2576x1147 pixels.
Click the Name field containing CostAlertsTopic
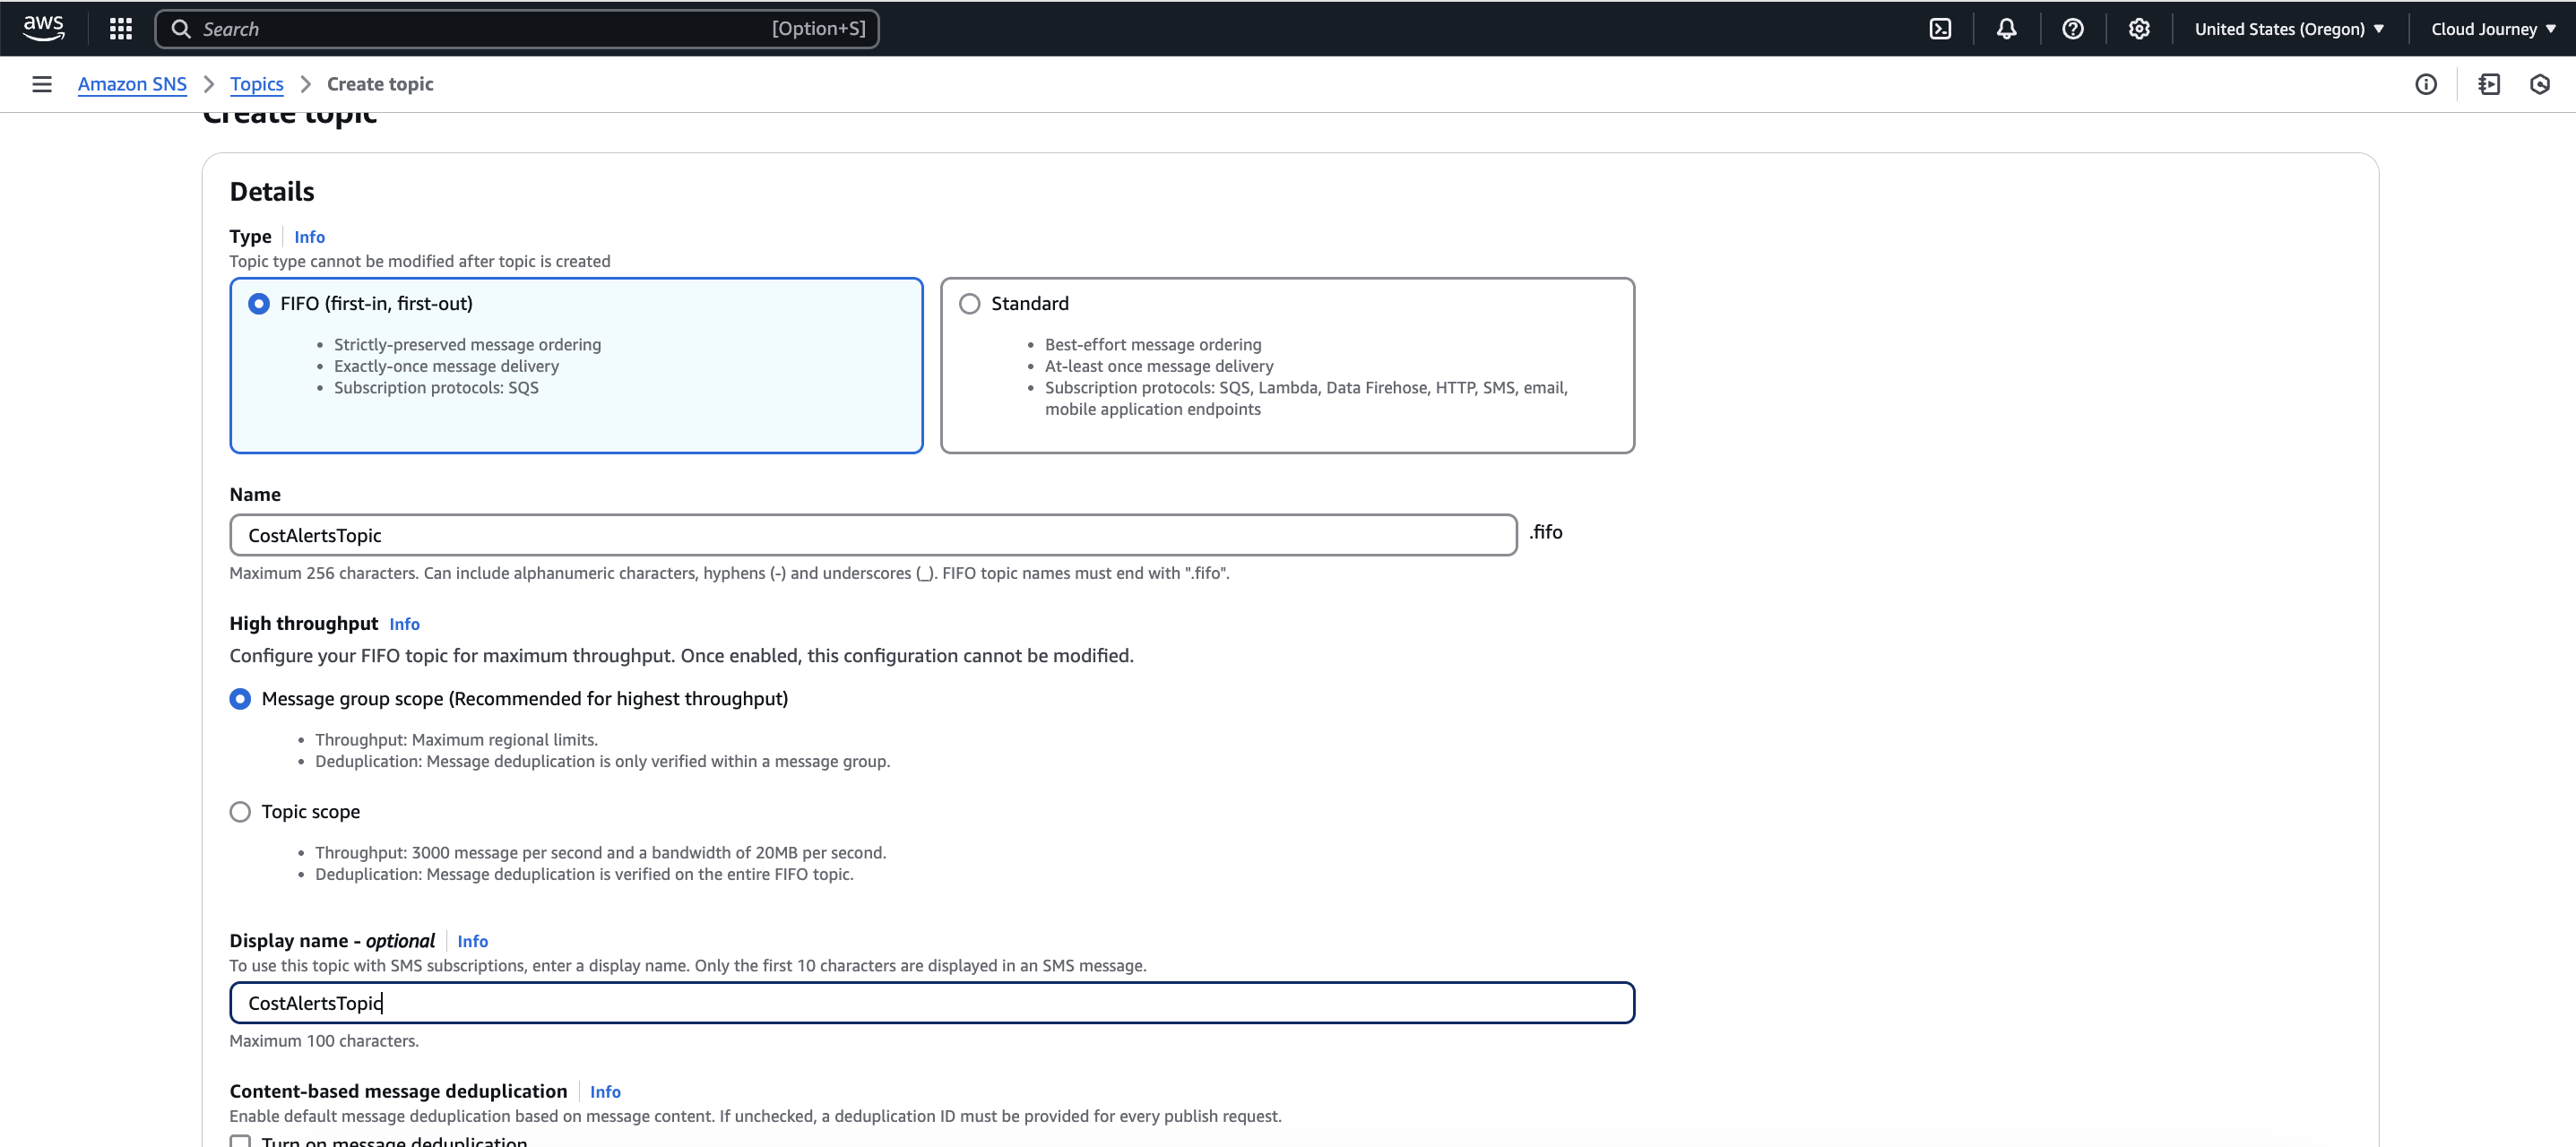click(x=873, y=535)
